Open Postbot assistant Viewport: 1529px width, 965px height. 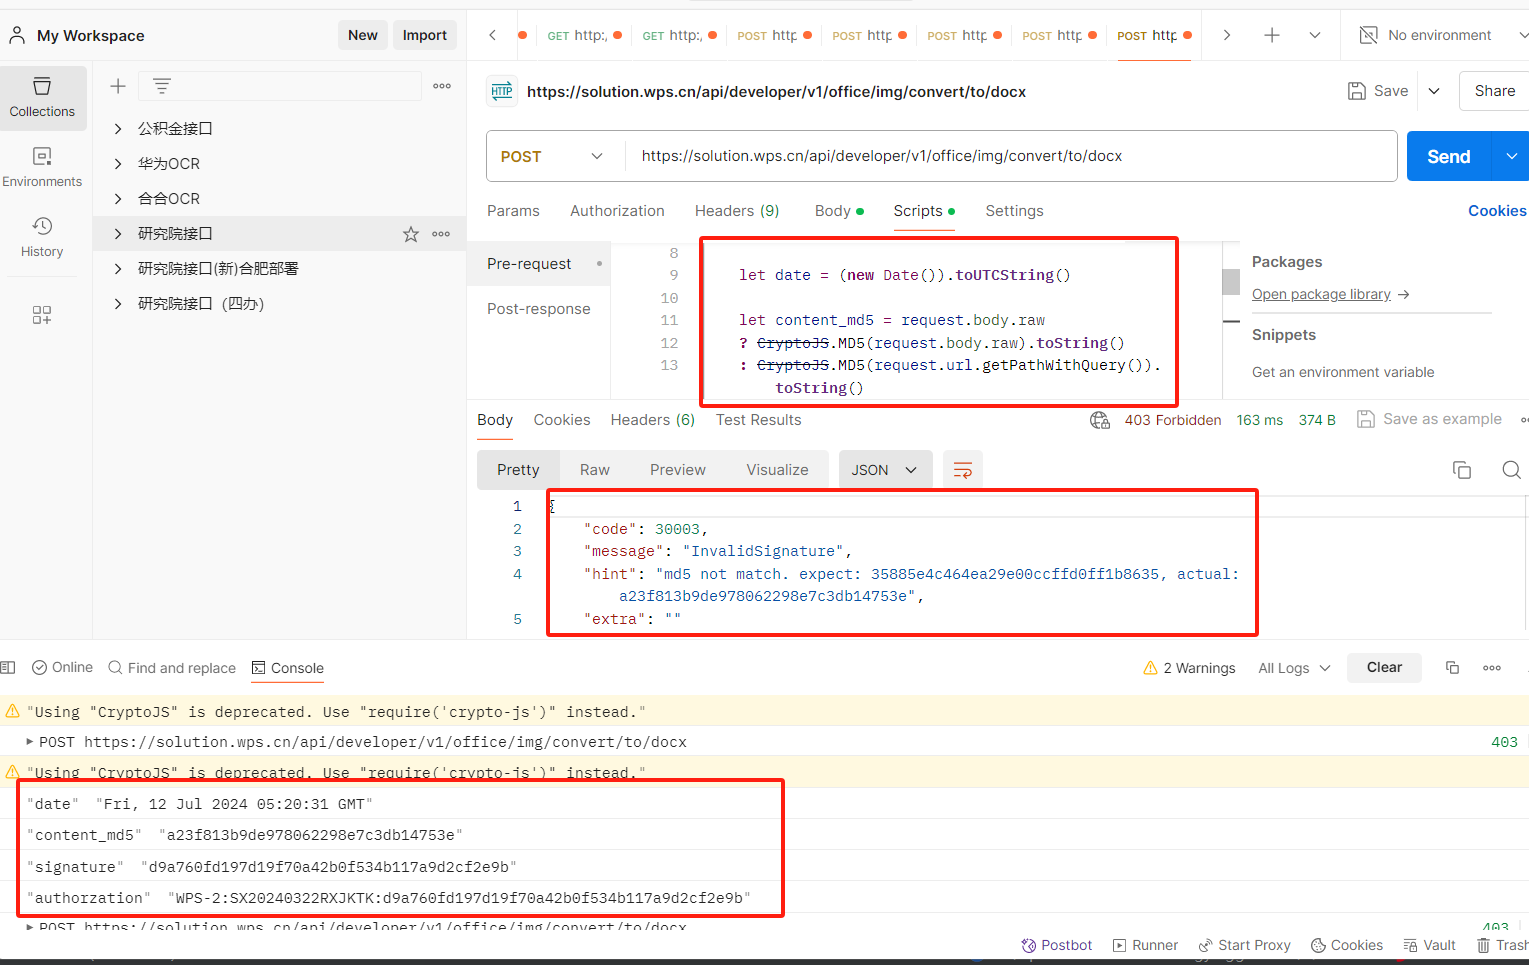point(1056,945)
